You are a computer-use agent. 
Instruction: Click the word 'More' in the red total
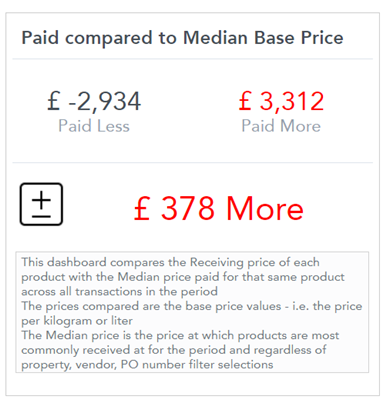(x=265, y=208)
